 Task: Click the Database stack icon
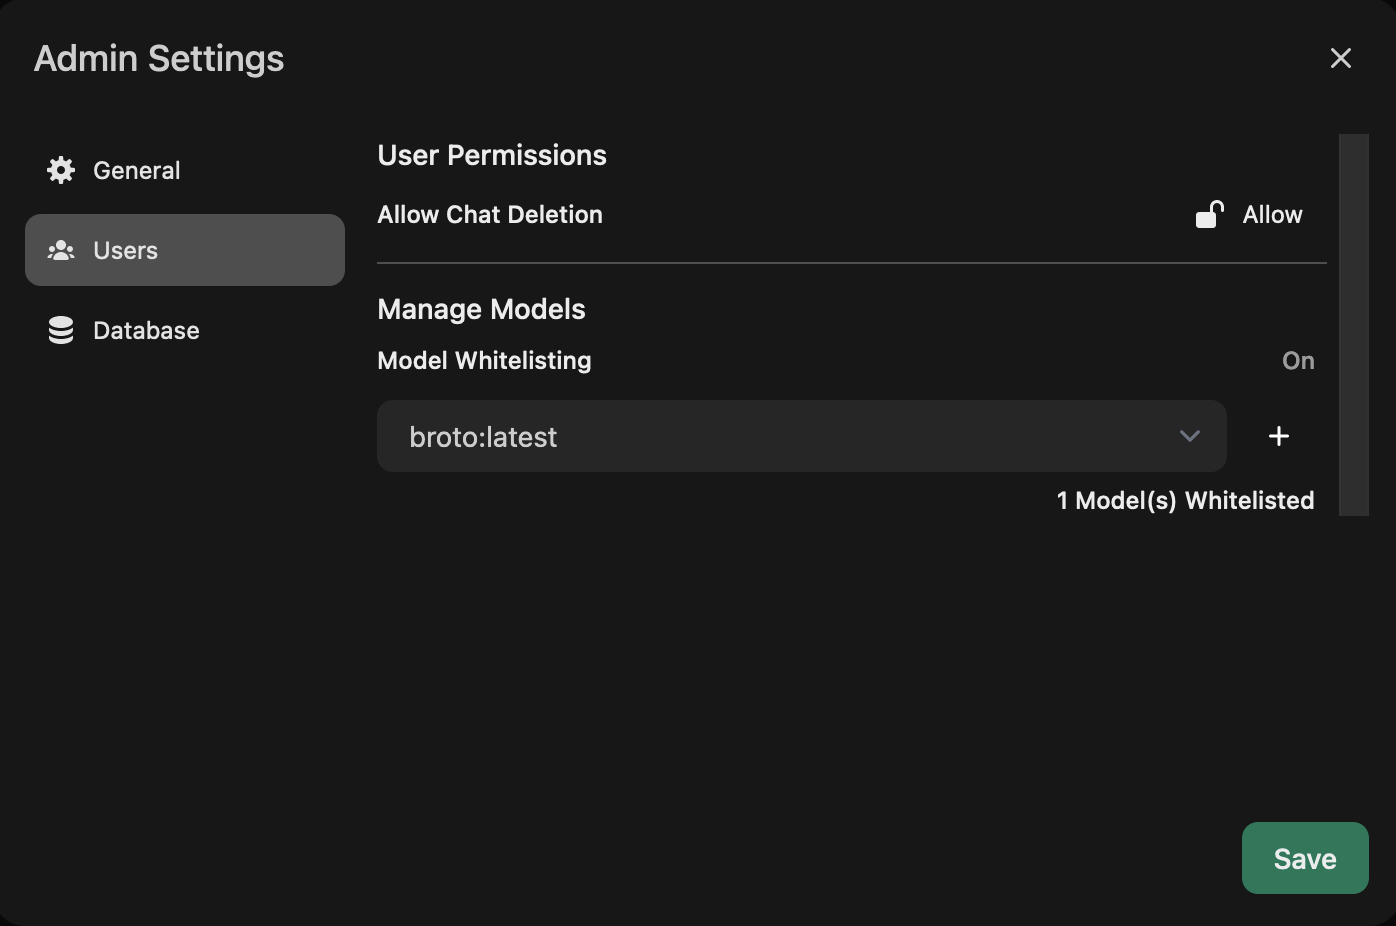[x=60, y=330]
